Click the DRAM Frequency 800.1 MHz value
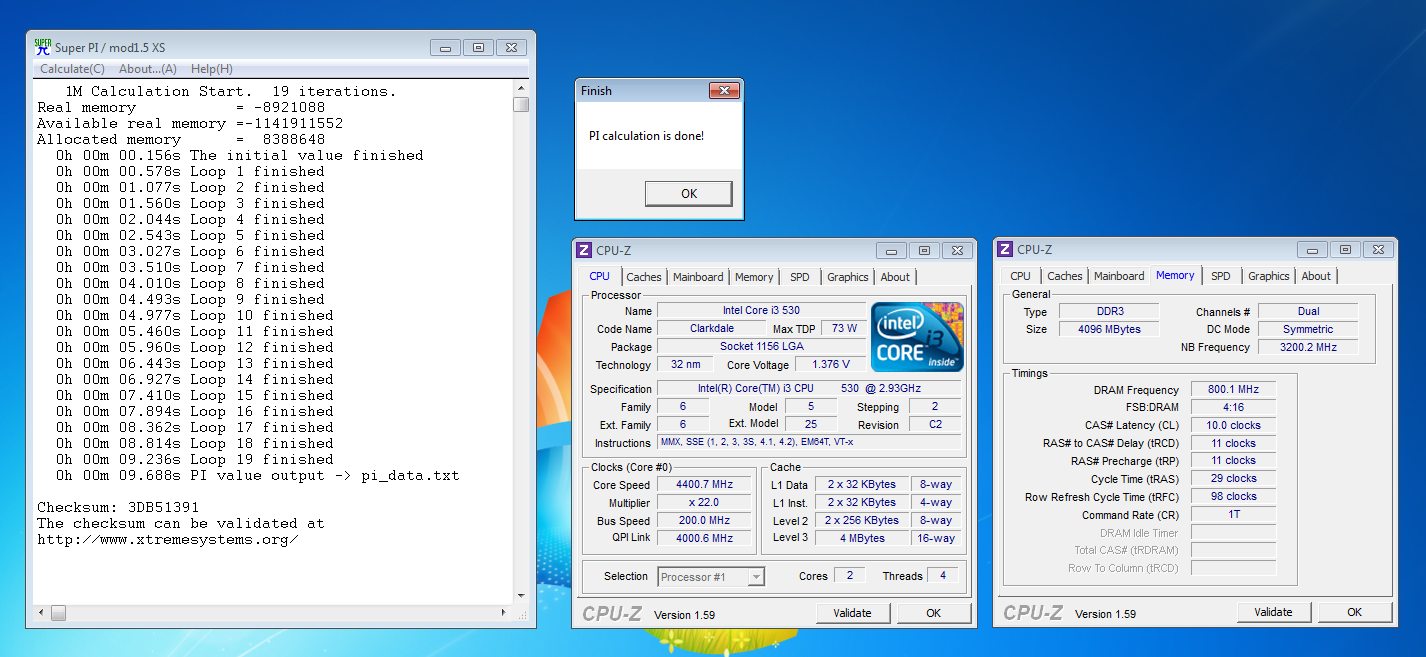This screenshot has width=1426, height=657. click(x=1233, y=390)
